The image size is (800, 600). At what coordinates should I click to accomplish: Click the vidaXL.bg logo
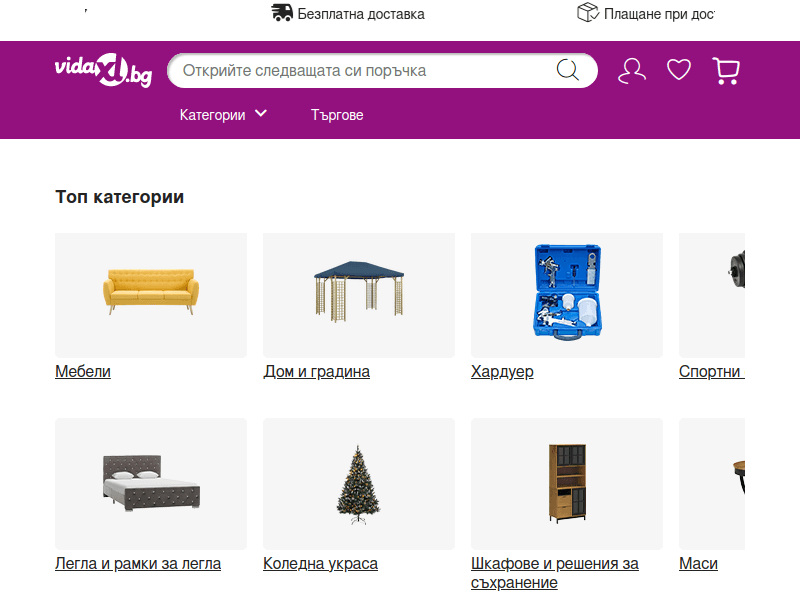click(103, 70)
